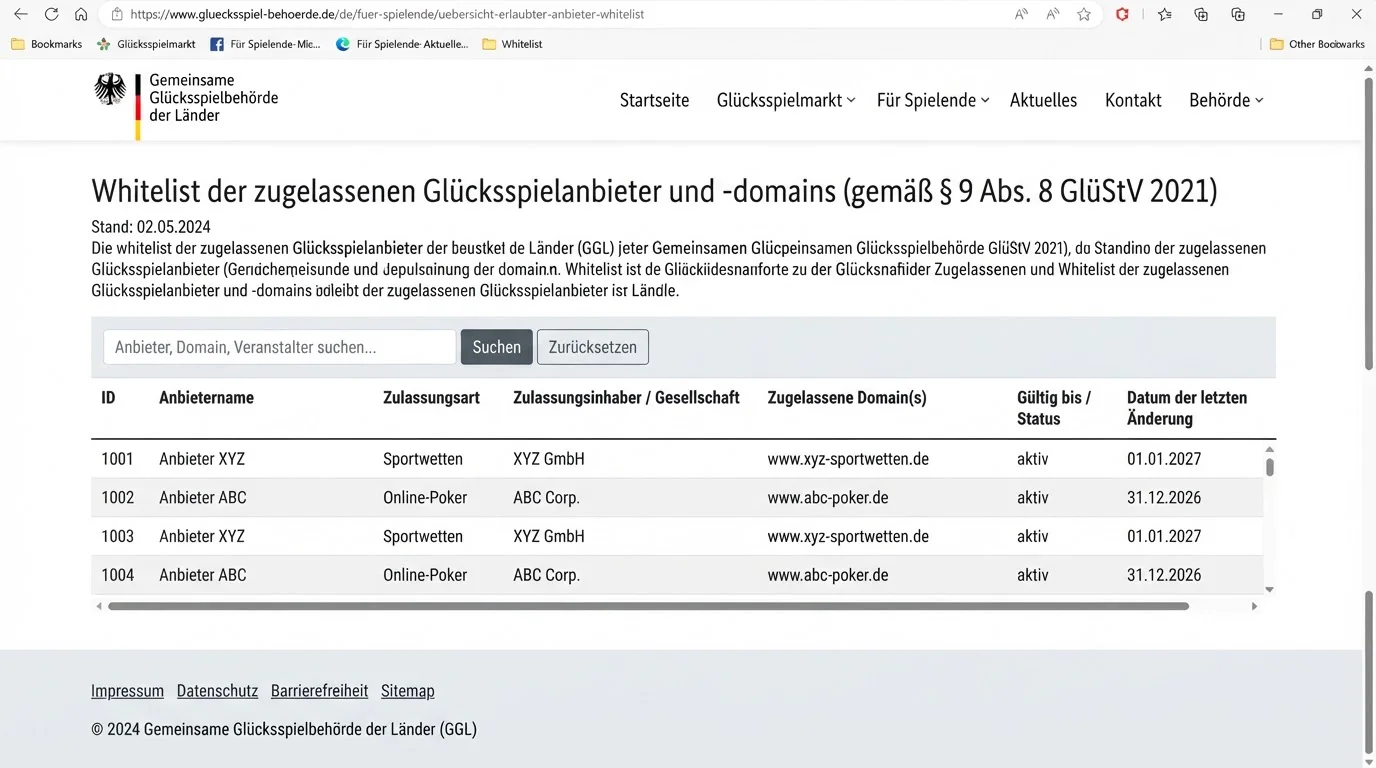Image resolution: width=1376 pixels, height=768 pixels.
Task: Click the table's scroll-right arrow
Action: coord(1254,606)
